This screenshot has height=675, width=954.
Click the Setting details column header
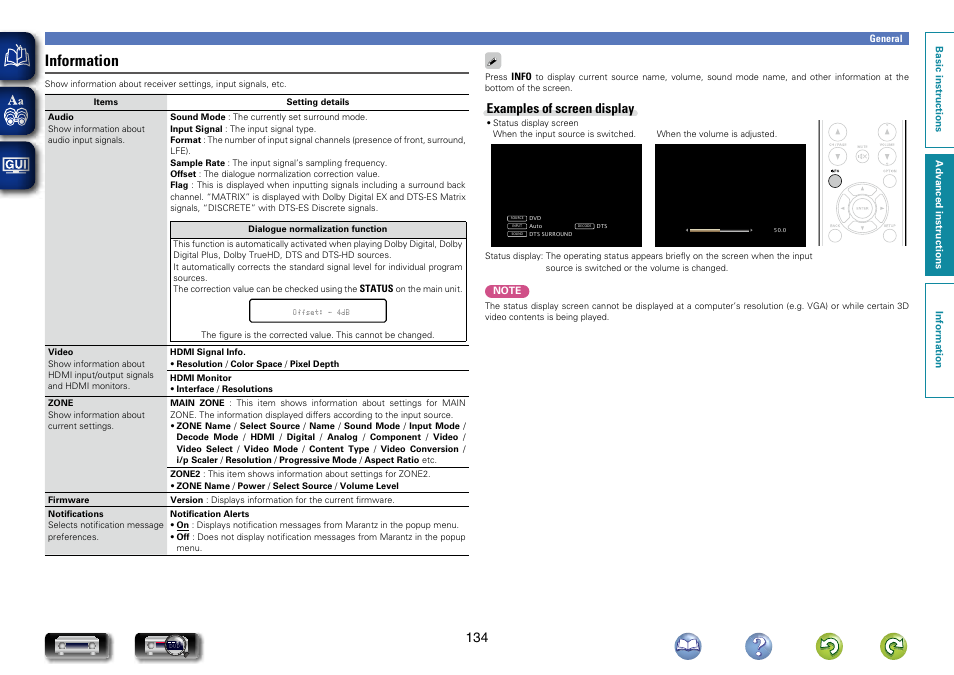(x=318, y=102)
